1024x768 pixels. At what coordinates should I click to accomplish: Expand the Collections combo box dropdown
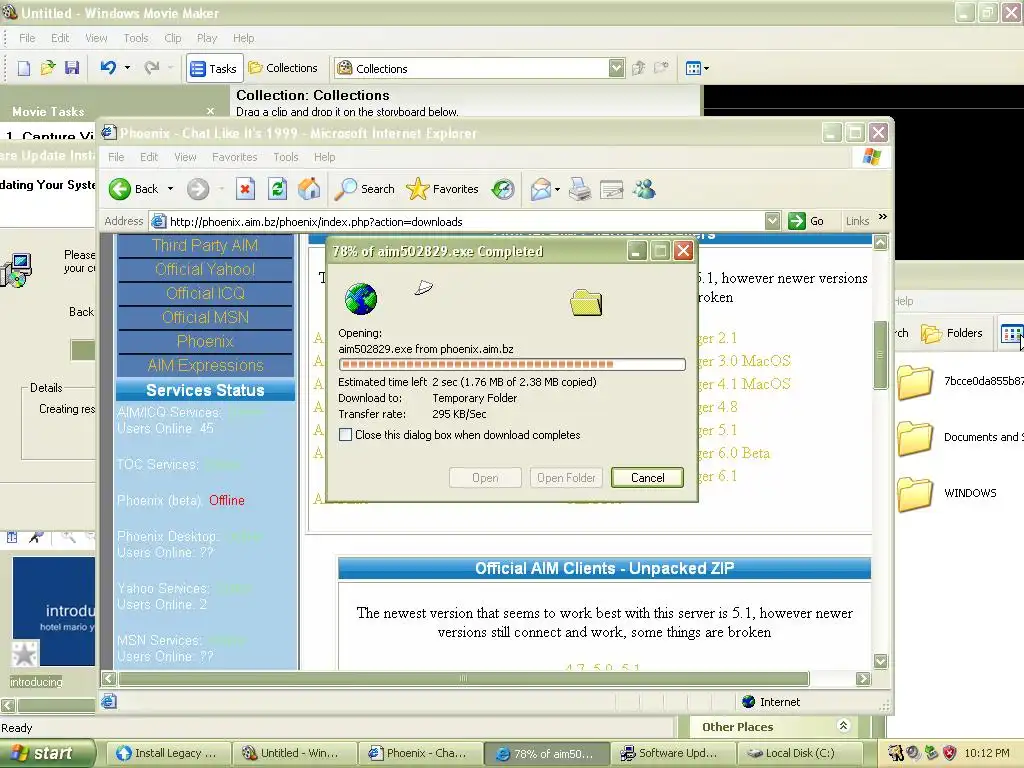pyautogui.click(x=616, y=68)
